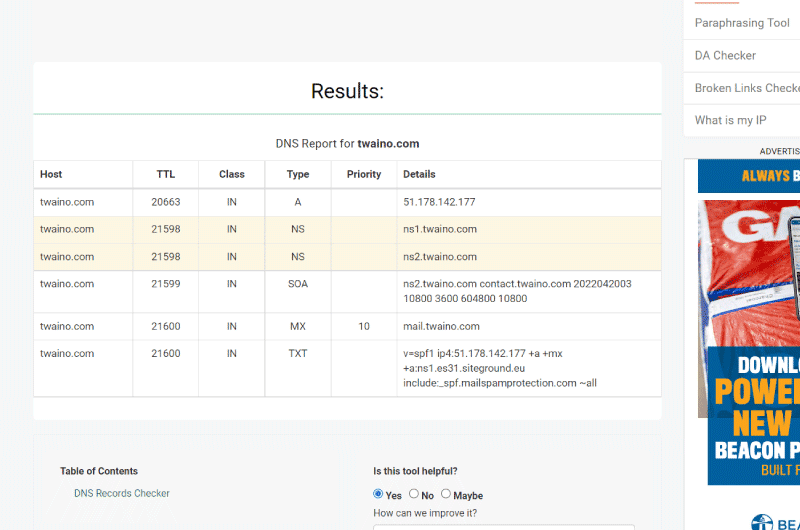Click the Results heading
This screenshot has height=530, width=800.
[x=347, y=91]
